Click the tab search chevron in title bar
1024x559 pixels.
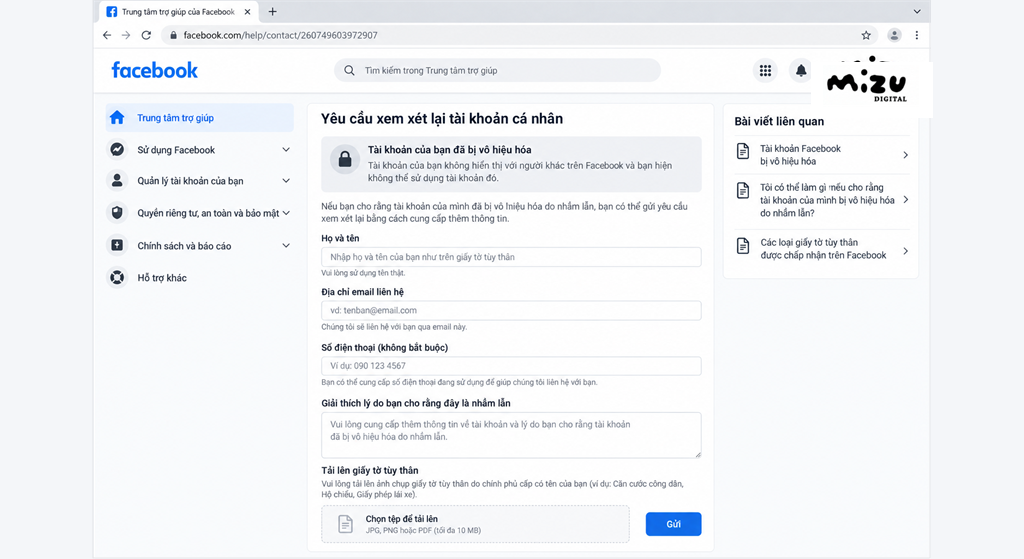click(917, 12)
